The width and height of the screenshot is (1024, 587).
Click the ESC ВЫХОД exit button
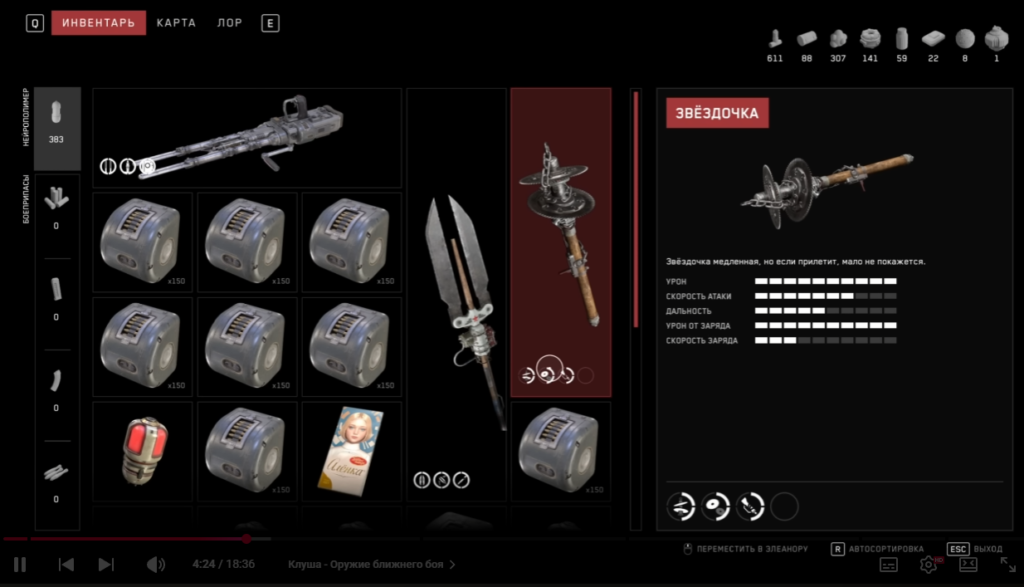point(974,549)
